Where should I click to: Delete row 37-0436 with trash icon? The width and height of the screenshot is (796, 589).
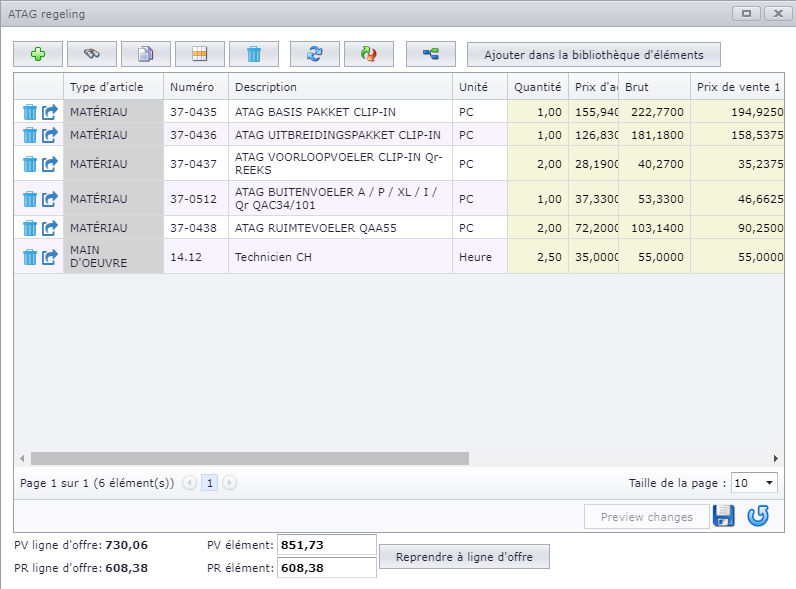(x=30, y=135)
